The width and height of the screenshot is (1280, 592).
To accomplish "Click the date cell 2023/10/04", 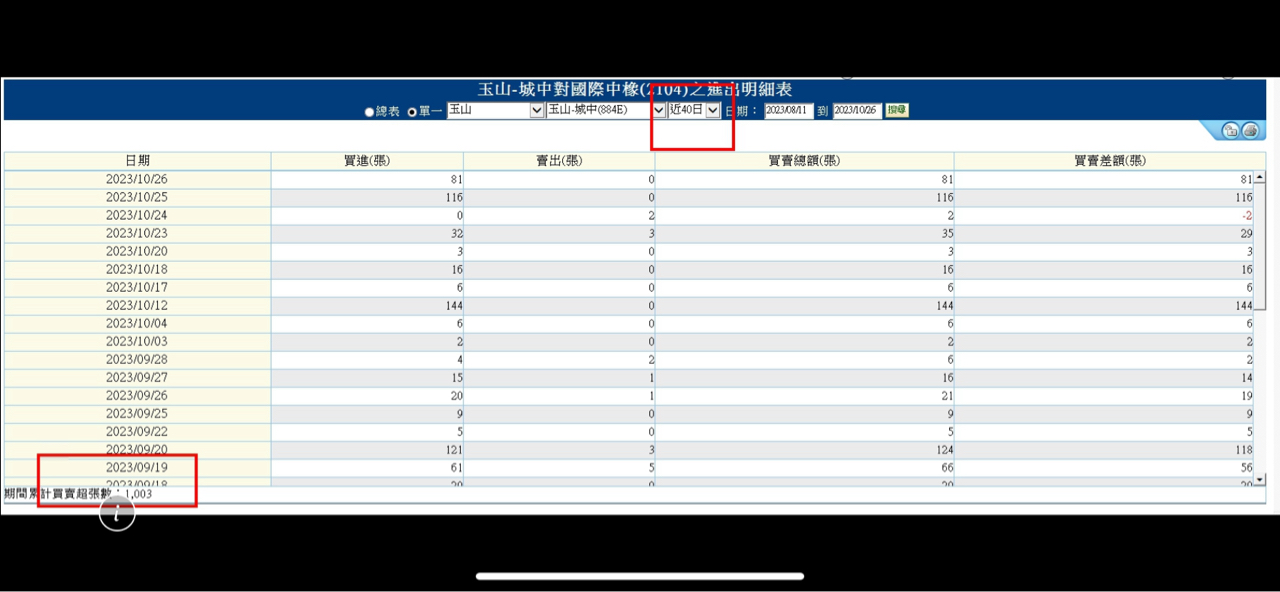I will [x=137, y=323].
